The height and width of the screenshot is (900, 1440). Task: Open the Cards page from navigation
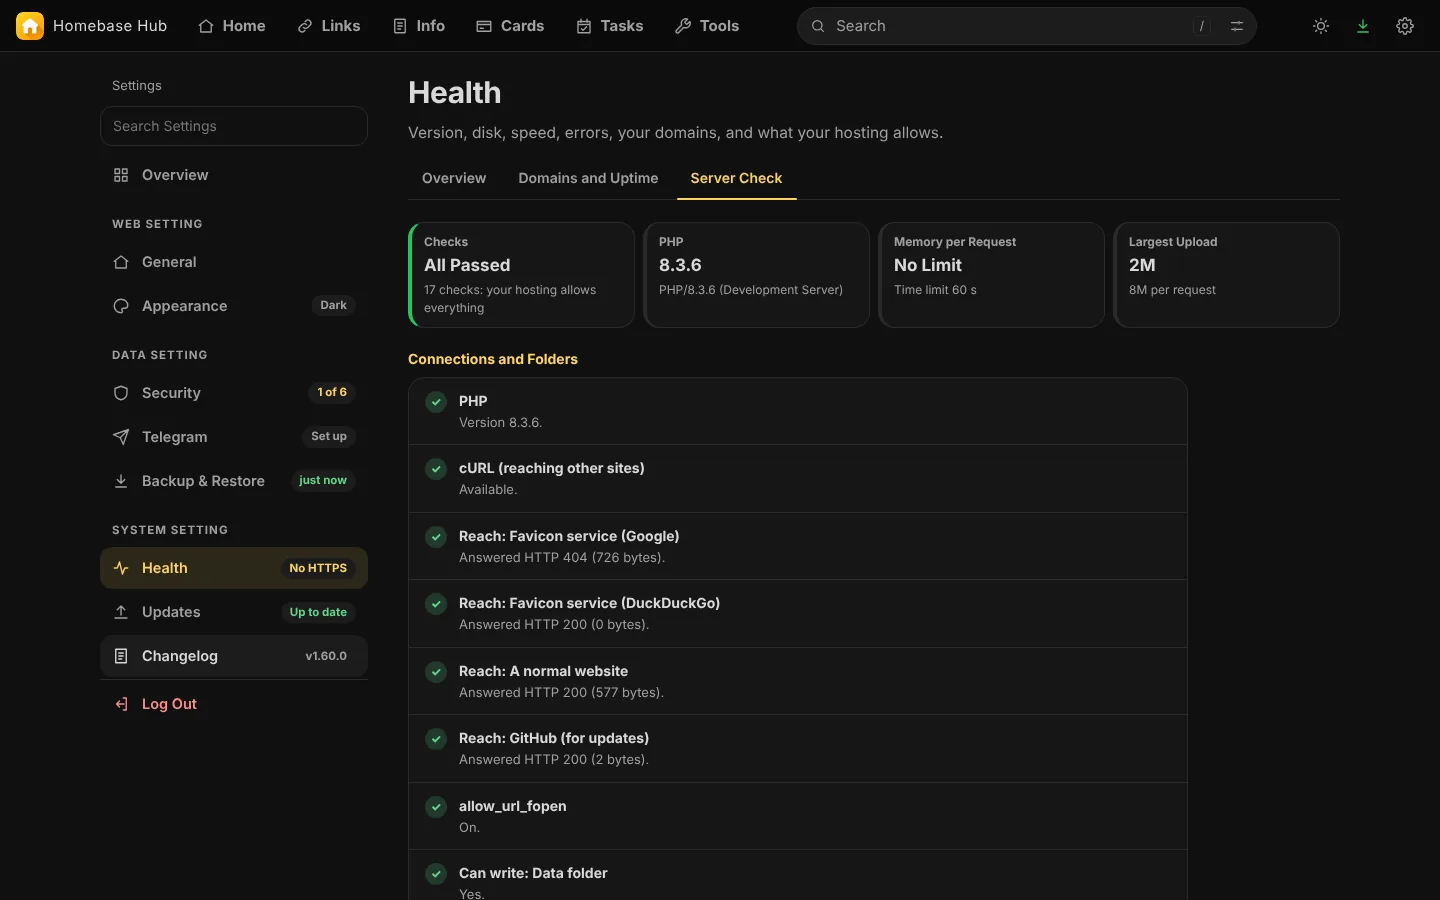coord(510,26)
